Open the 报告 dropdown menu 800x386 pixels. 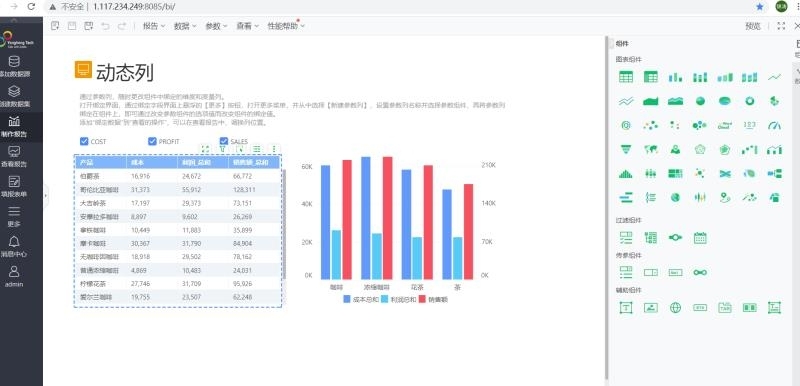[154, 26]
